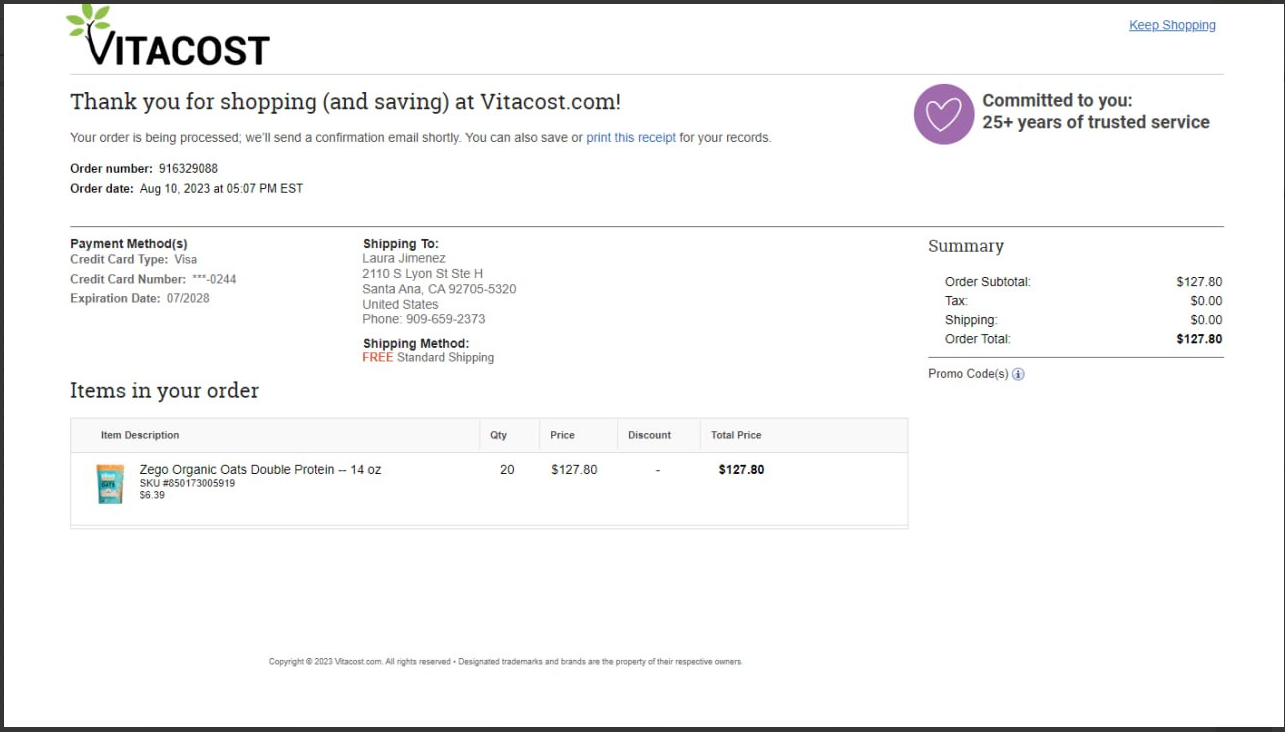
Task: Click the order date Aug 10, 2023
Action: (x=221, y=188)
